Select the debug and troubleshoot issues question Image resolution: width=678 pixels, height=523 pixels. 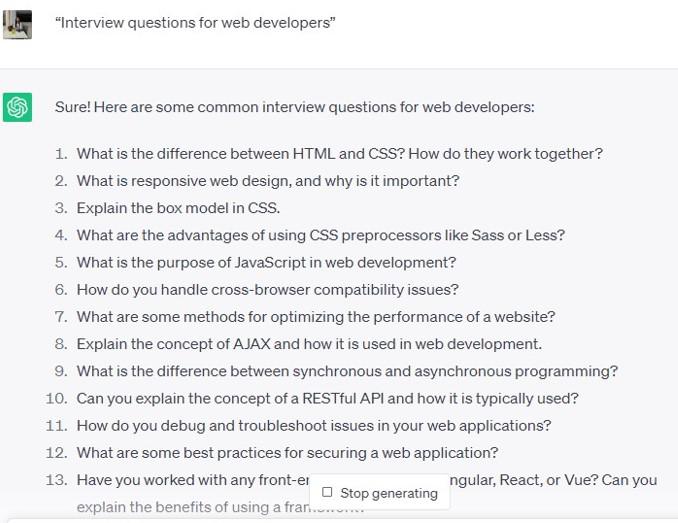[313, 425]
